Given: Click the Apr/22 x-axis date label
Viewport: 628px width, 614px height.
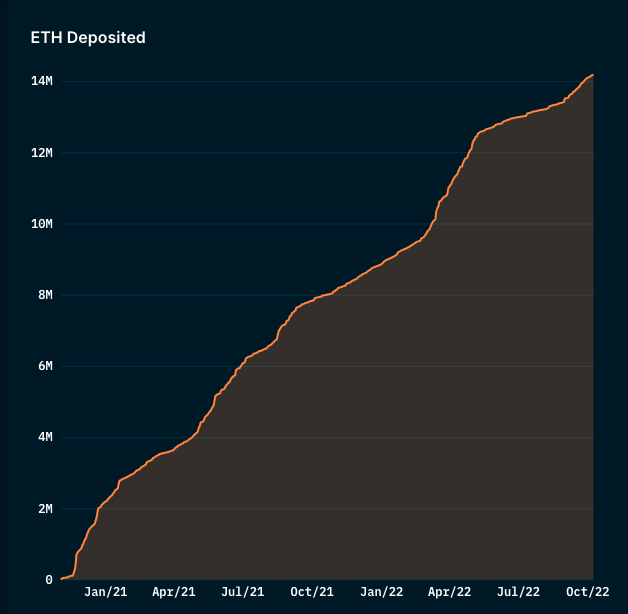Looking at the screenshot, I should coord(449,592).
